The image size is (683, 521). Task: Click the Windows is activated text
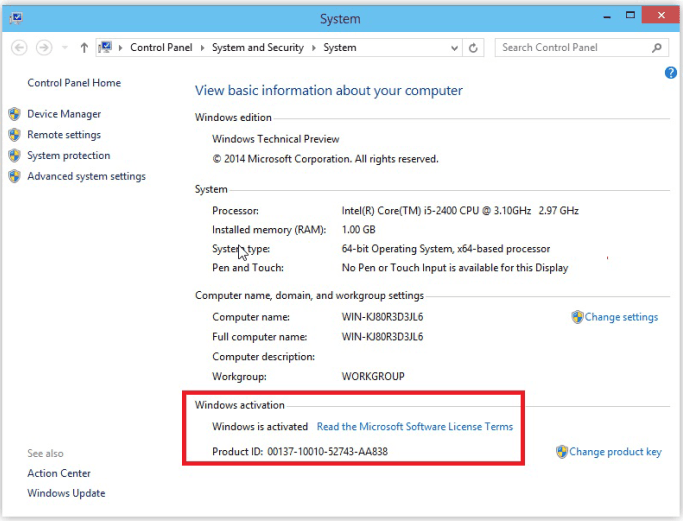coord(260,426)
